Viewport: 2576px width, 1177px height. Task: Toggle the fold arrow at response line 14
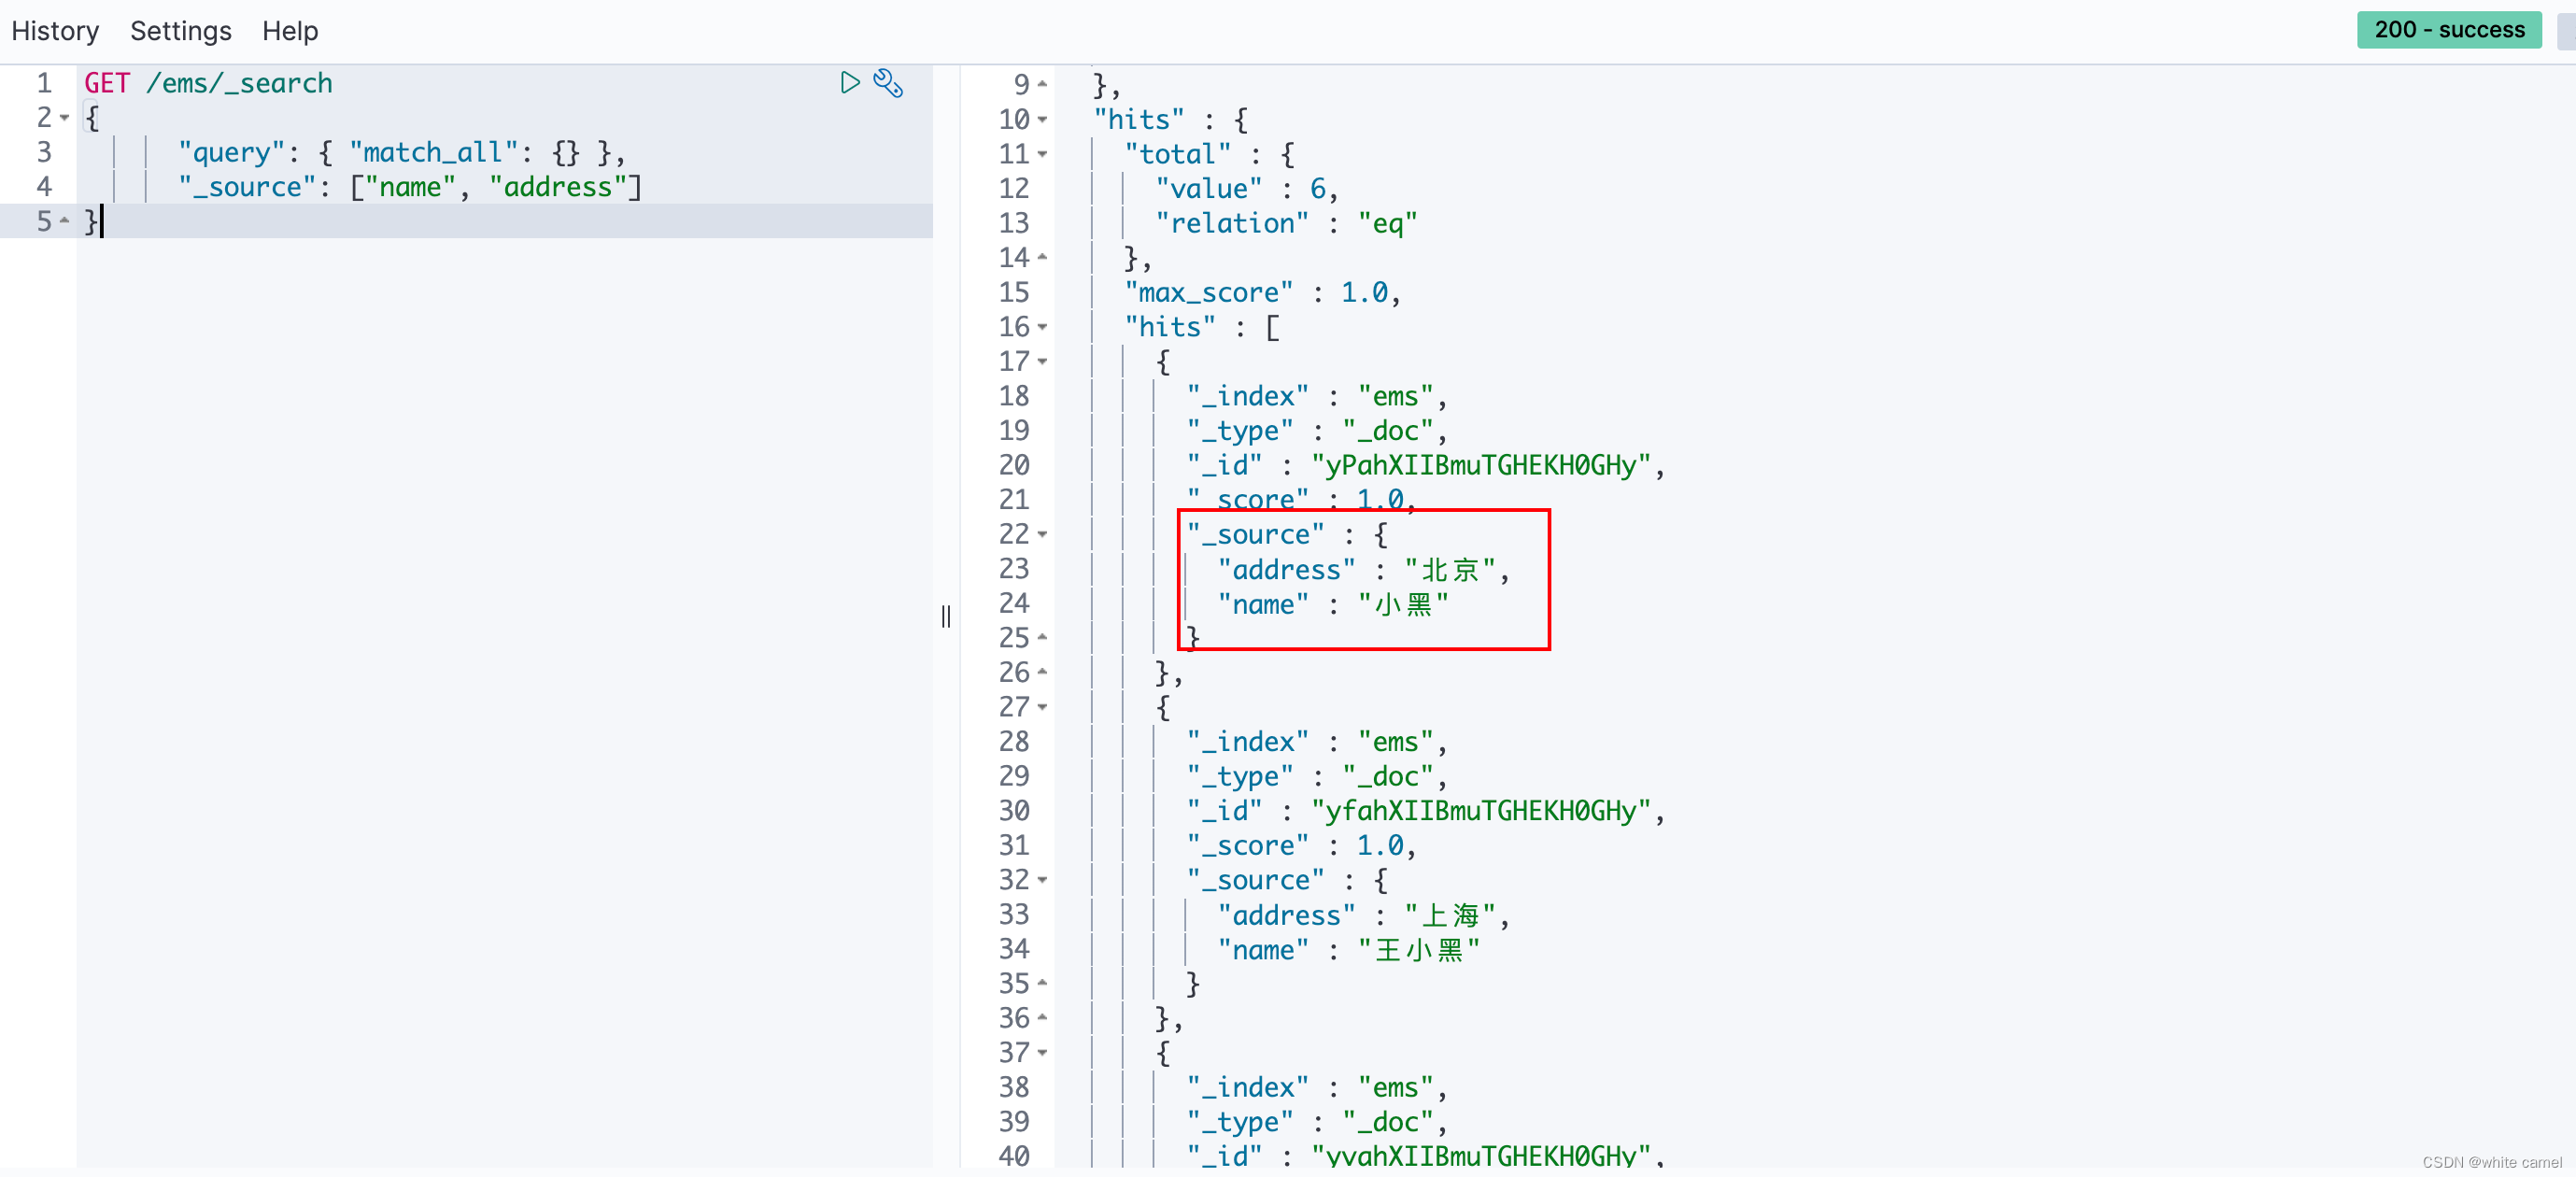pyautogui.click(x=1042, y=257)
